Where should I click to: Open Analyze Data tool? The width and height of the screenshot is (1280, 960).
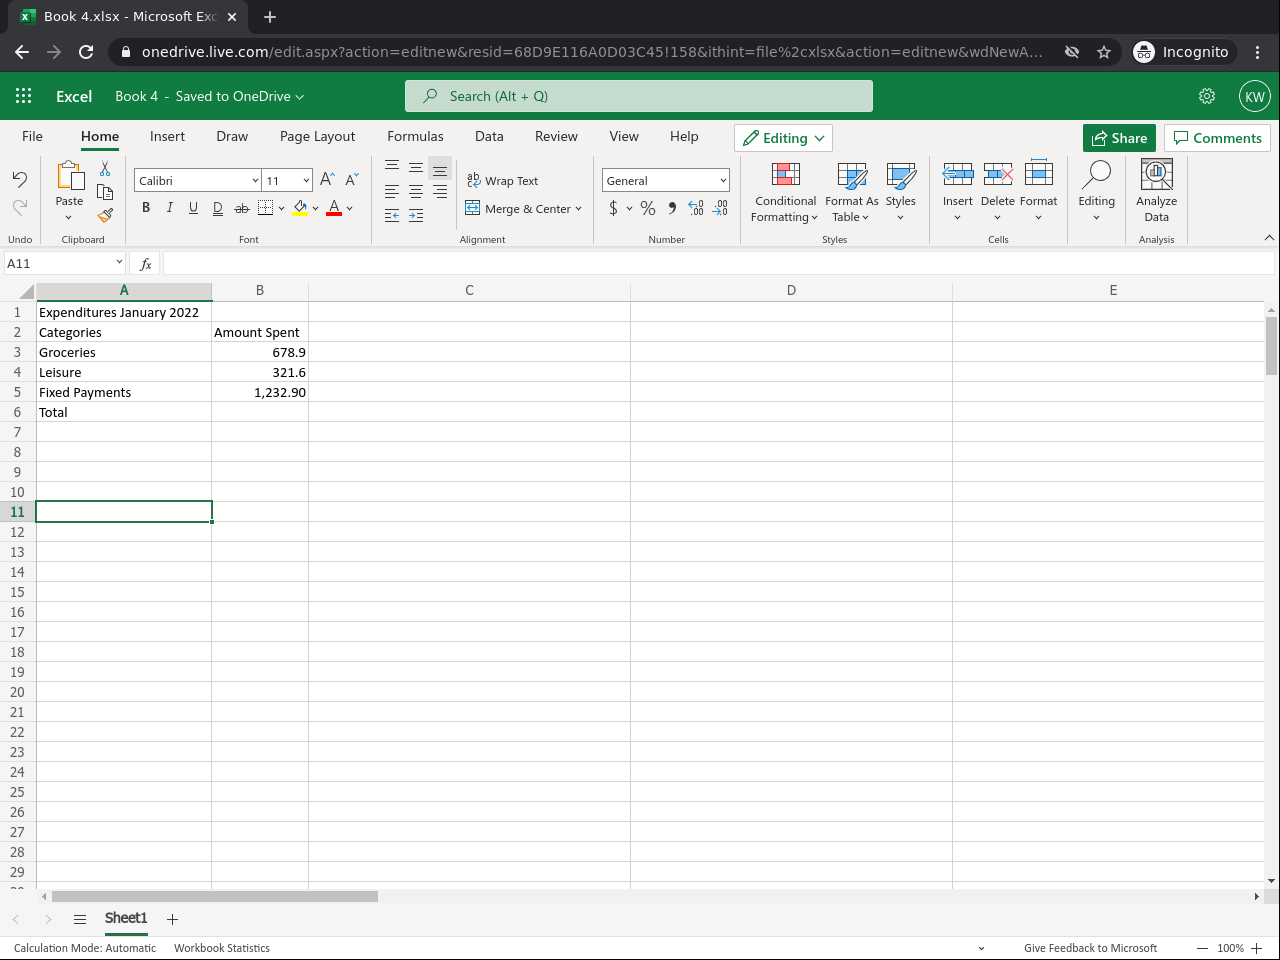(x=1156, y=190)
